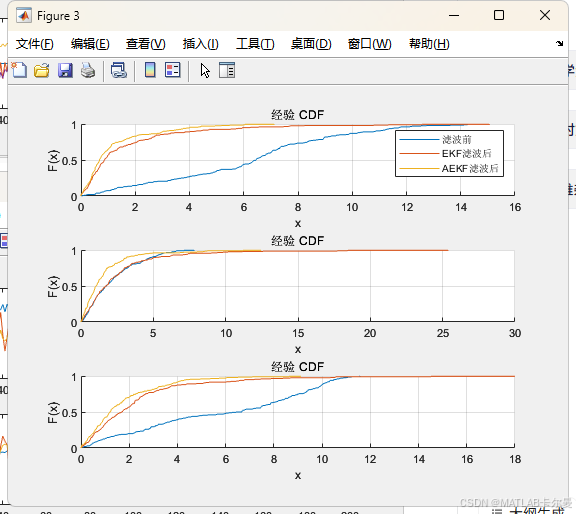Select the AEKF滤波后 legend entry
576x514 pixels.
point(449,169)
